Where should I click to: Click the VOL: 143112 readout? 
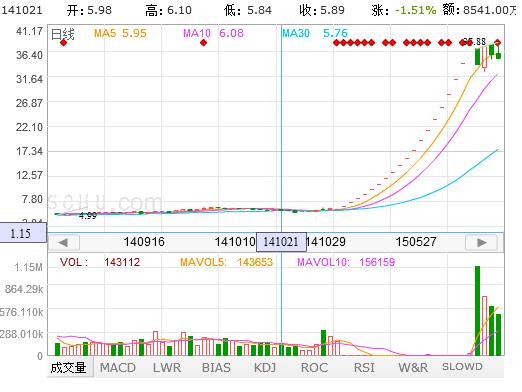pos(100,262)
